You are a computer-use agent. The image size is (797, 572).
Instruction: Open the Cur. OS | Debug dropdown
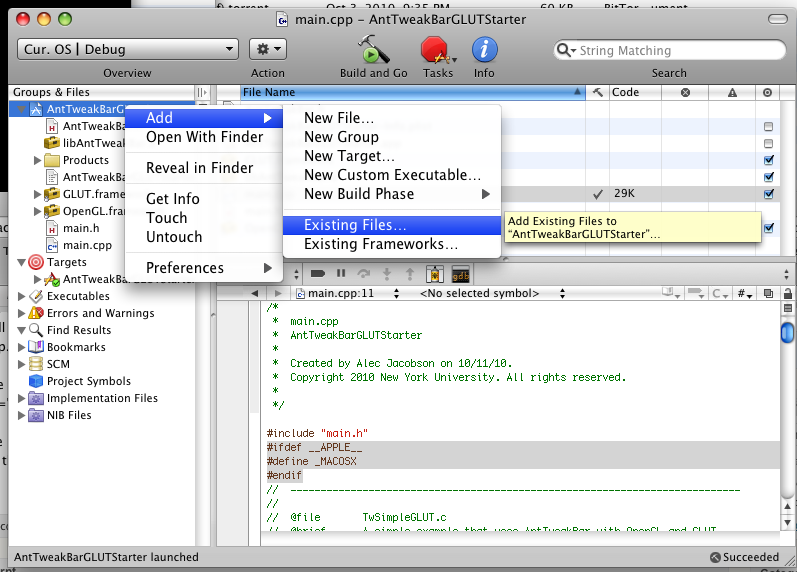pyautogui.click(x=127, y=49)
